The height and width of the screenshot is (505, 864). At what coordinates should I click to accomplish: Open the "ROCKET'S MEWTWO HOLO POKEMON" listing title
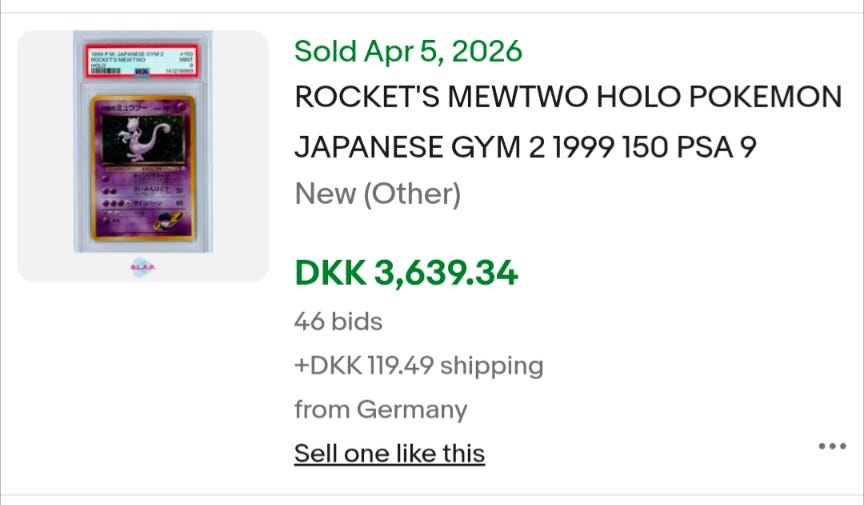pos(568,98)
